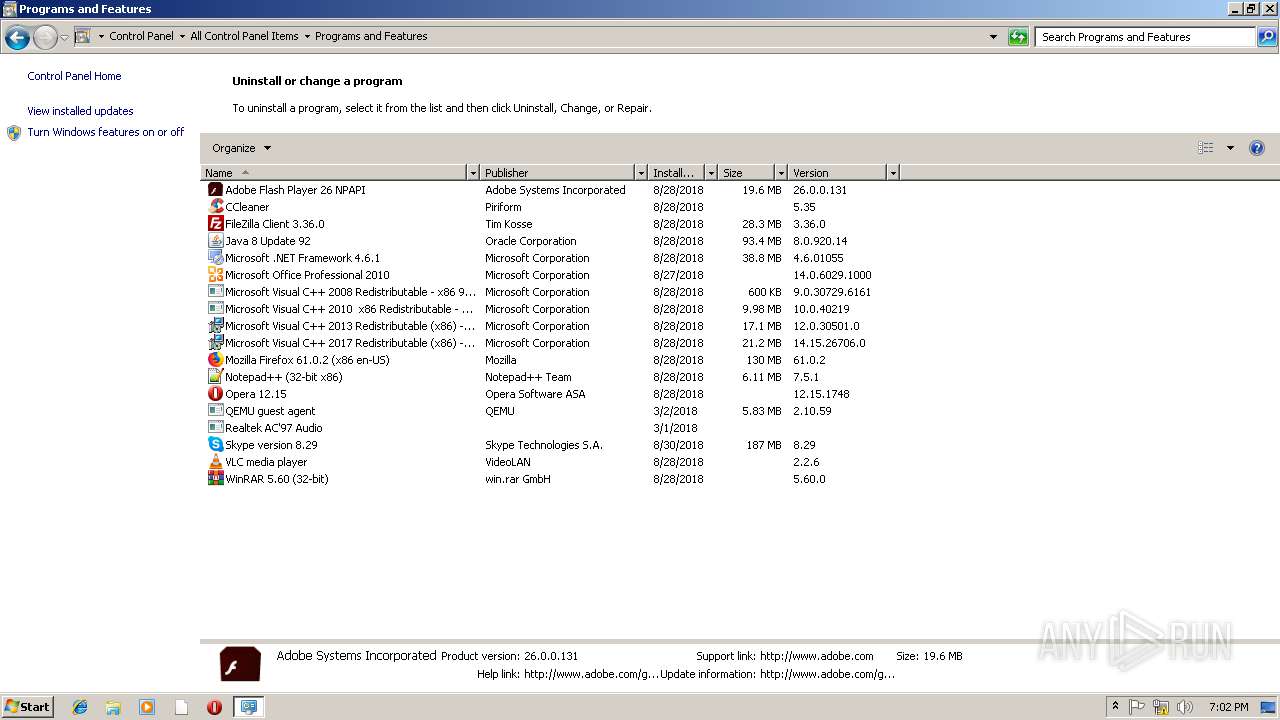1280x720 pixels.
Task: Open Internet Explorer from the taskbar
Action: (x=80, y=707)
